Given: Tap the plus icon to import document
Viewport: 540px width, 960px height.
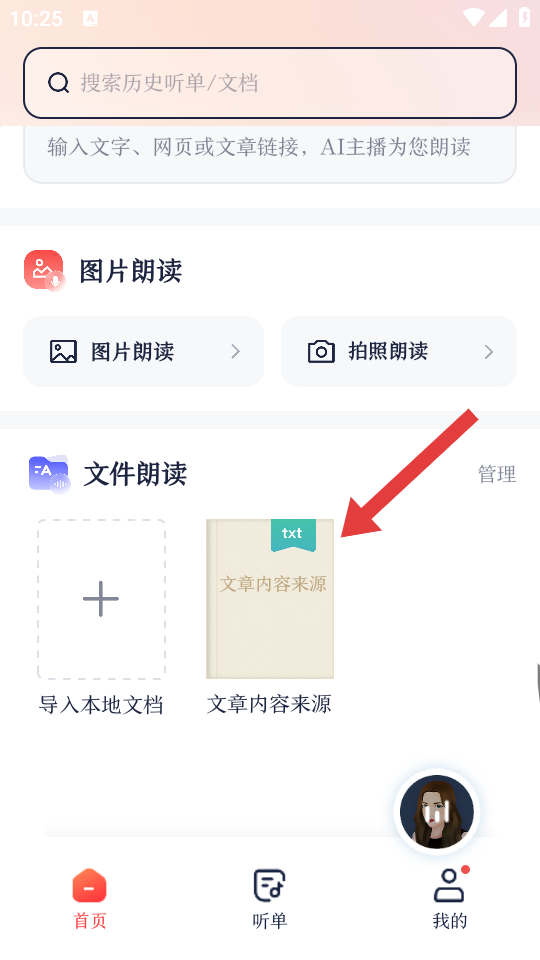Looking at the screenshot, I should point(101,599).
